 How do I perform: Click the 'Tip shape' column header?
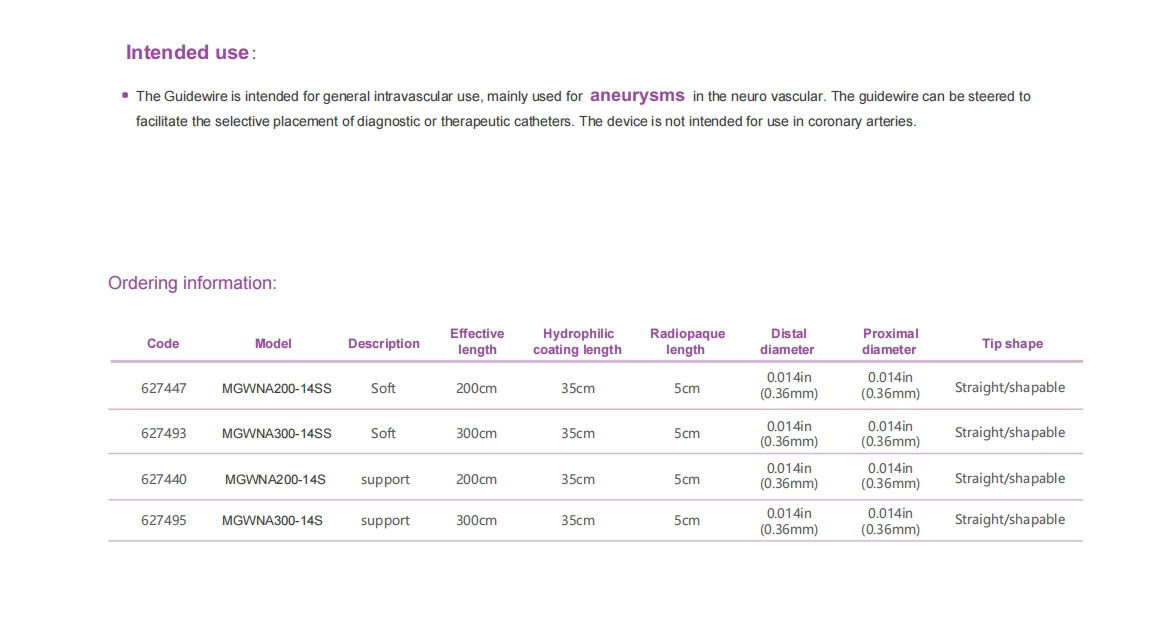[1012, 343]
